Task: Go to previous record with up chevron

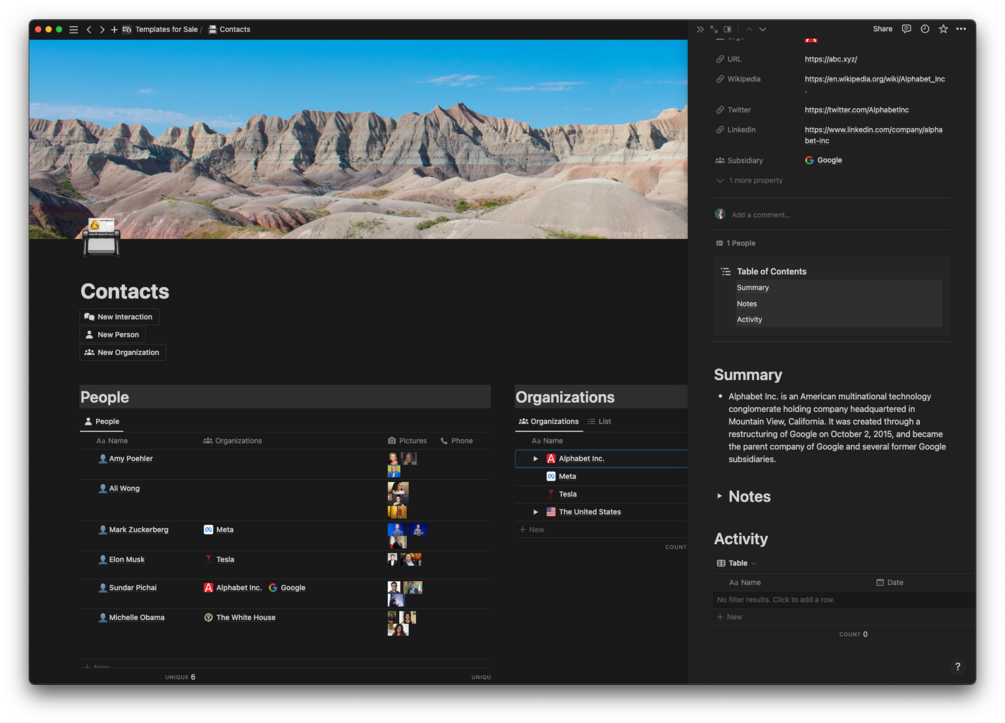Action: pos(749,29)
